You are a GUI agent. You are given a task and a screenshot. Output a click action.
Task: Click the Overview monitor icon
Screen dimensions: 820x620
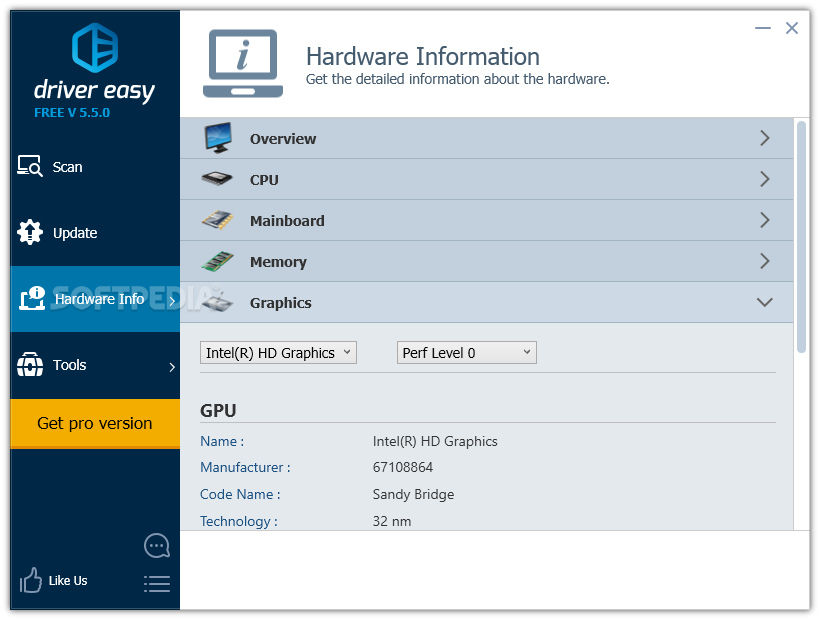[x=218, y=137]
